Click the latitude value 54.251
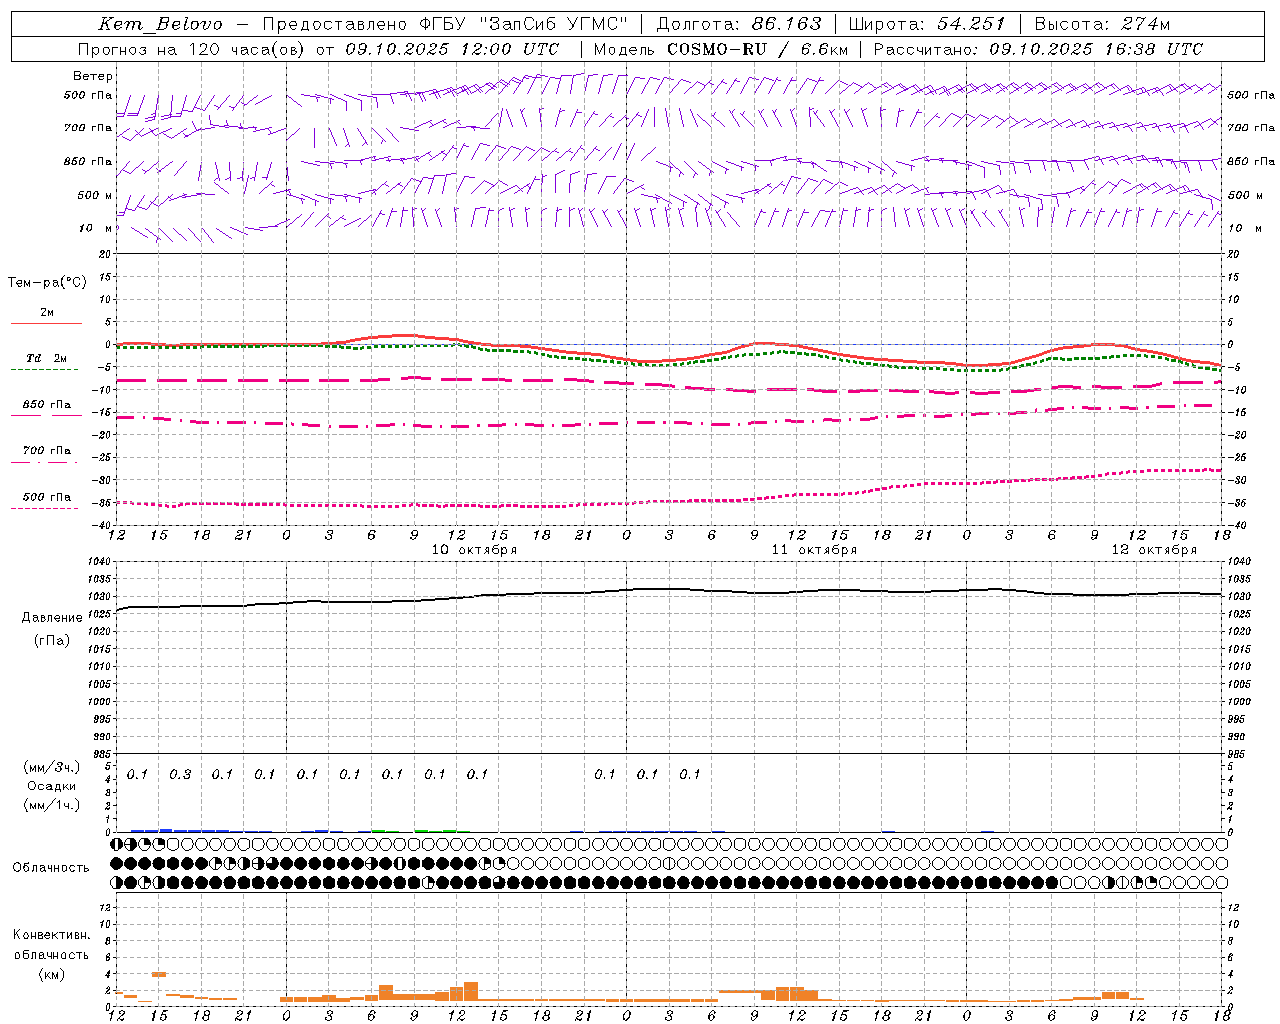 [971, 24]
